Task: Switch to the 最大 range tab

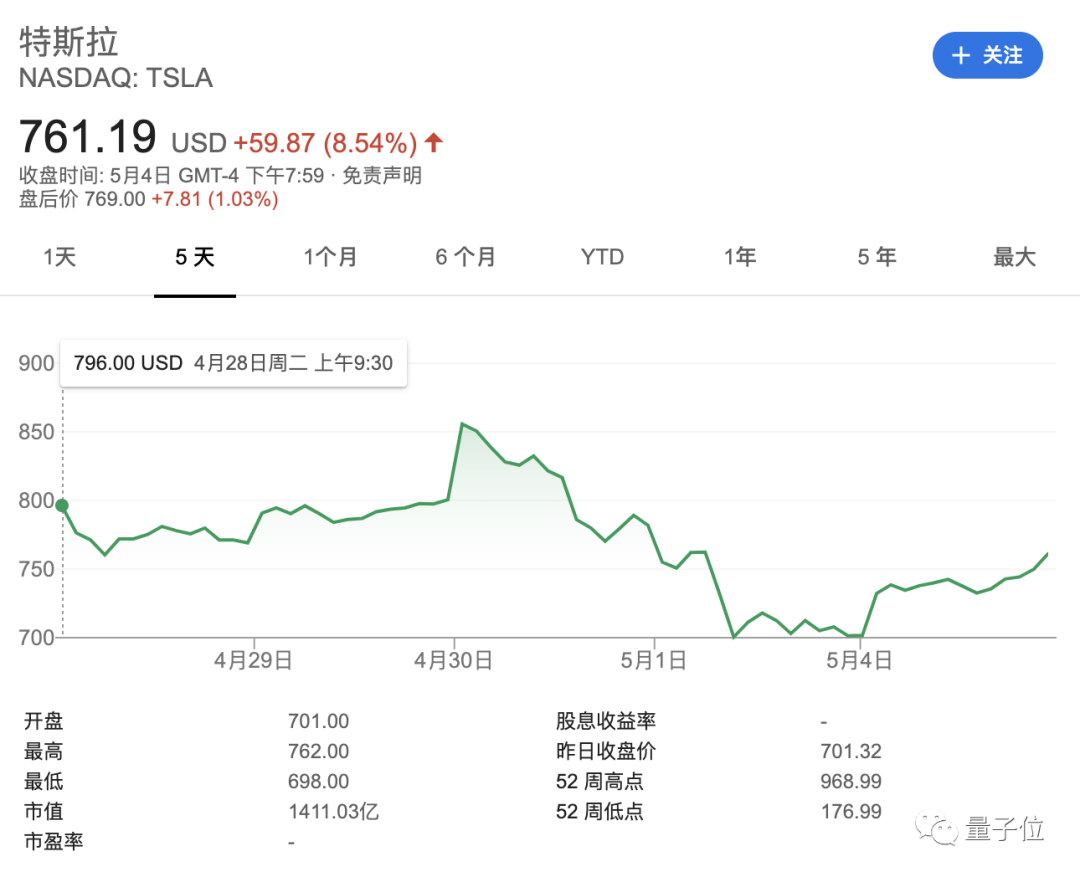Action: (x=1014, y=258)
